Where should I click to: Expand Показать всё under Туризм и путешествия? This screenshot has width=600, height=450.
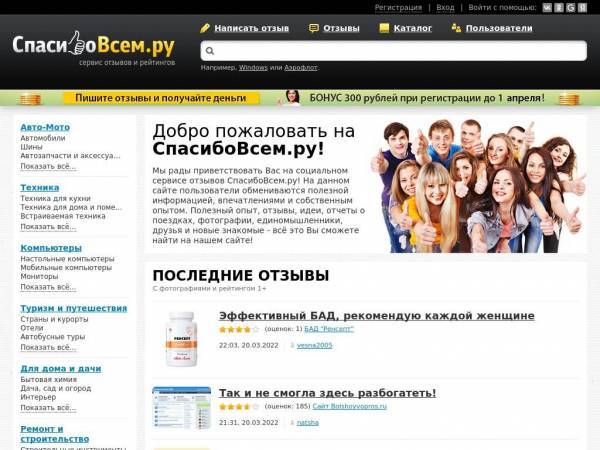(48, 348)
